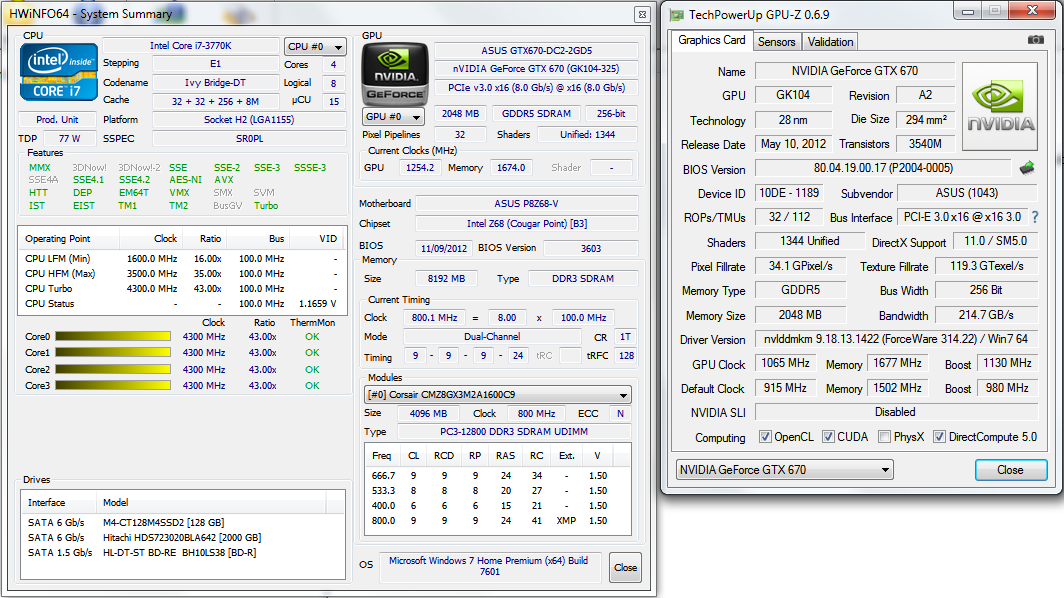Click the GPU Clock 1065 MHz field

[x=785, y=363]
